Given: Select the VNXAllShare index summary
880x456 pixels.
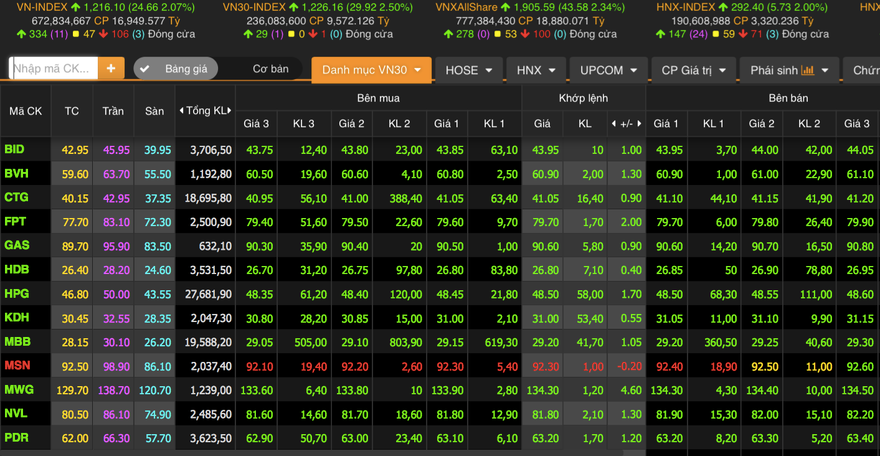Looking at the screenshot, I should click(x=530, y=21).
